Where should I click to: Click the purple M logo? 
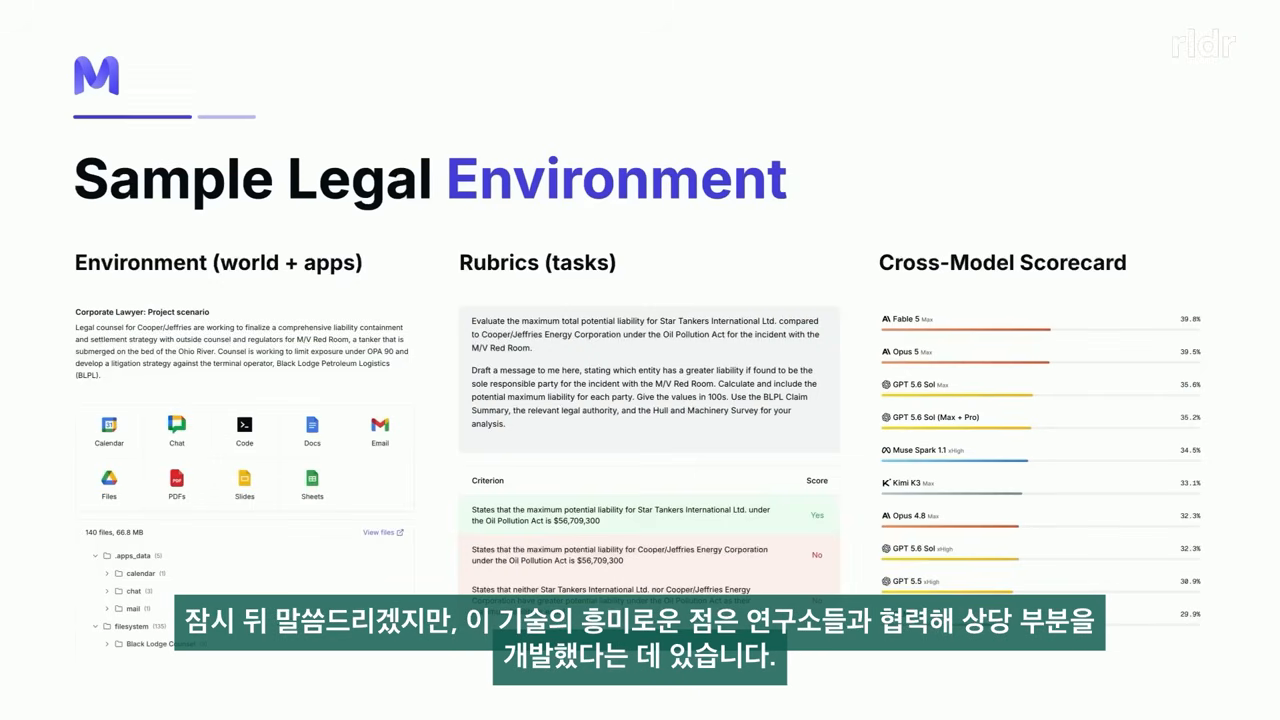tap(96, 76)
